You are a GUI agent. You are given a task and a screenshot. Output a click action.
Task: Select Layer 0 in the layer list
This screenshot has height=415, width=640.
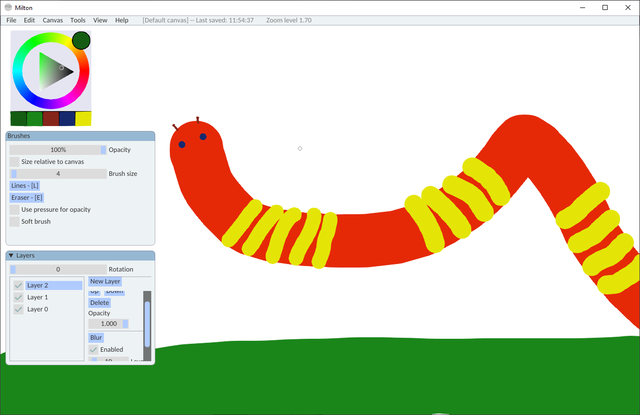pyautogui.click(x=38, y=310)
